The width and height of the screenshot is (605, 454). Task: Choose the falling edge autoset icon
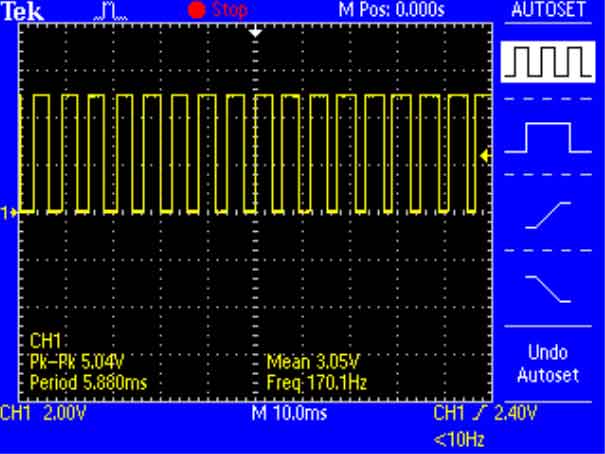pyautogui.click(x=547, y=289)
